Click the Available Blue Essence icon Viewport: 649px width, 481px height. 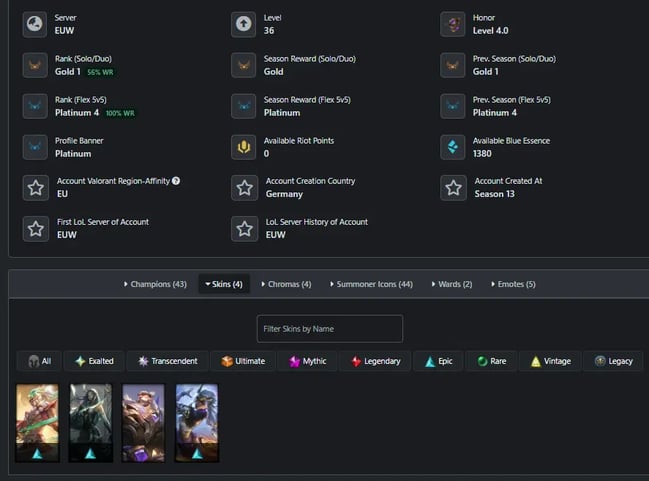click(453, 147)
